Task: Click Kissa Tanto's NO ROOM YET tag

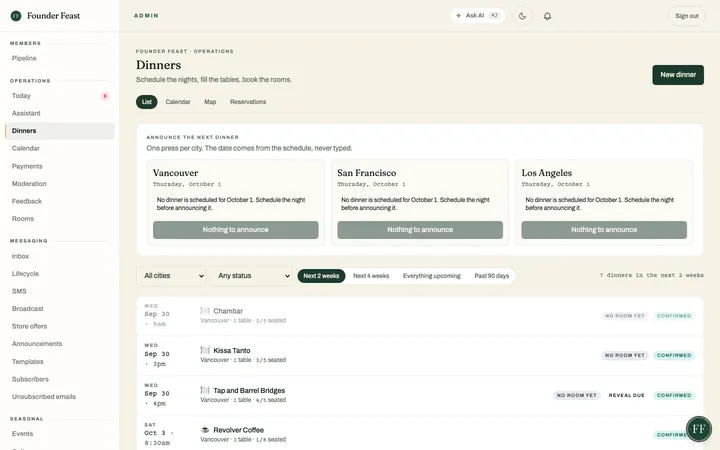Action: click(624, 355)
